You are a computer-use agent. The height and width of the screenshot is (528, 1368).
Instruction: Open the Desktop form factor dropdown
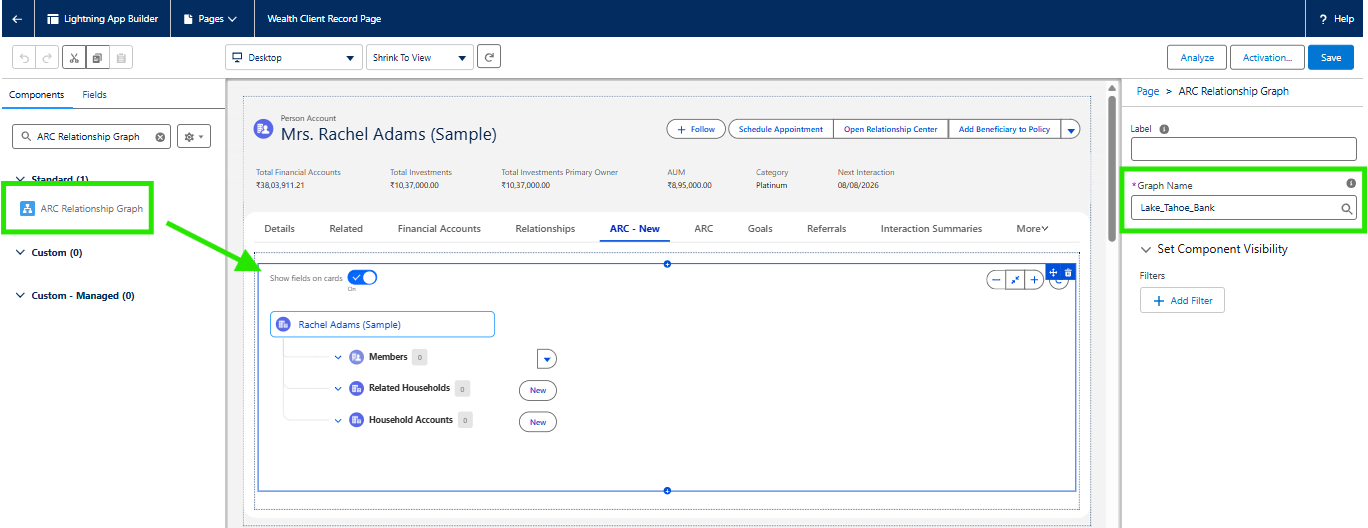pyautogui.click(x=293, y=58)
